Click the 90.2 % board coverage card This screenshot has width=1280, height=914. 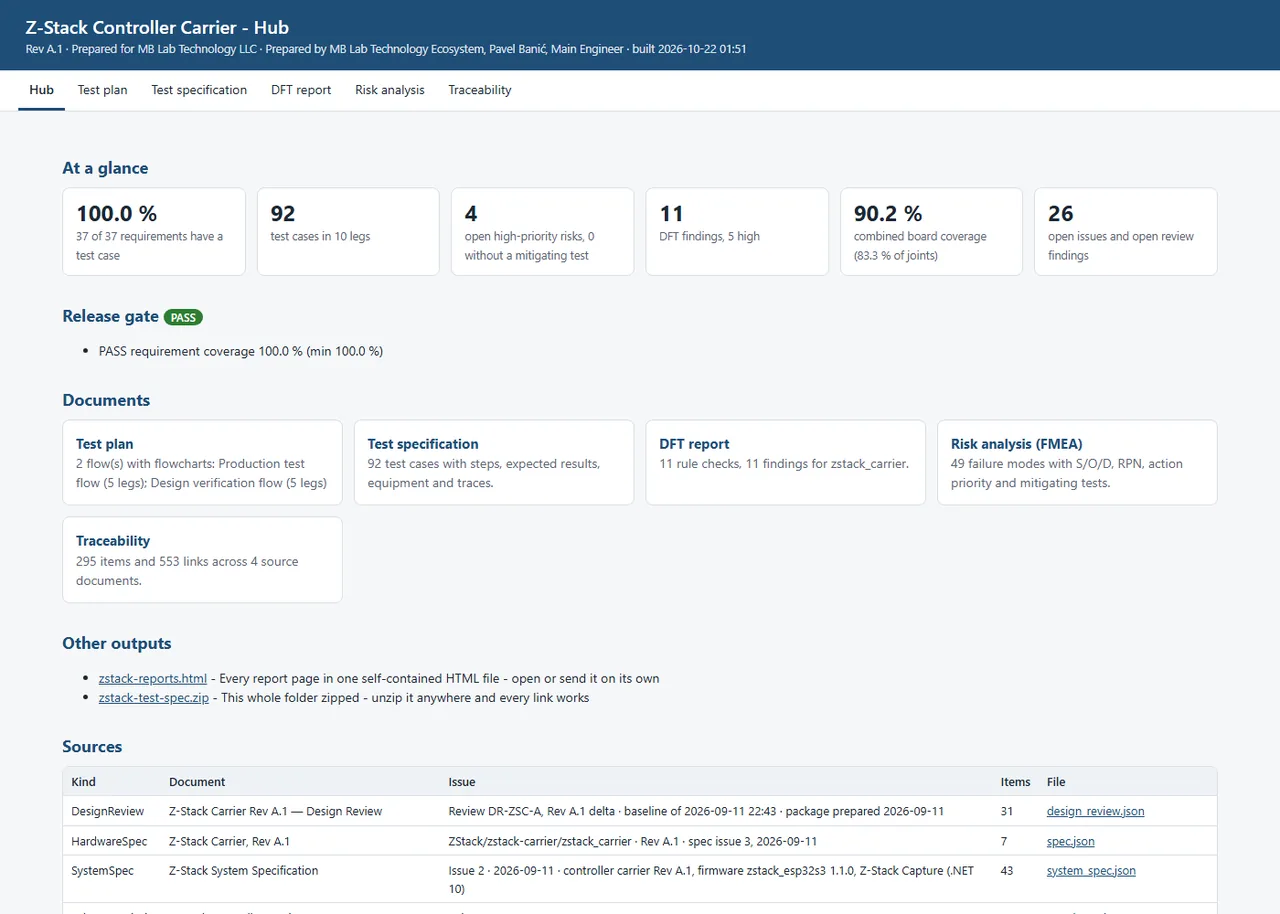(x=931, y=231)
